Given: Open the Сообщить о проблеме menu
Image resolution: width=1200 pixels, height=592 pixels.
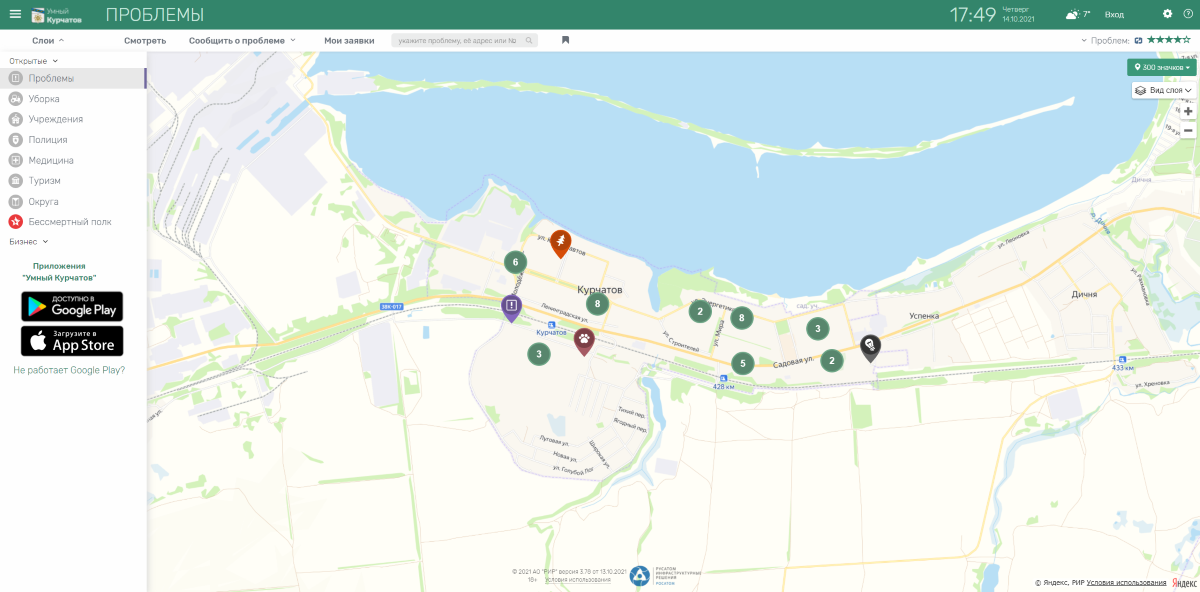Looking at the screenshot, I should (242, 41).
